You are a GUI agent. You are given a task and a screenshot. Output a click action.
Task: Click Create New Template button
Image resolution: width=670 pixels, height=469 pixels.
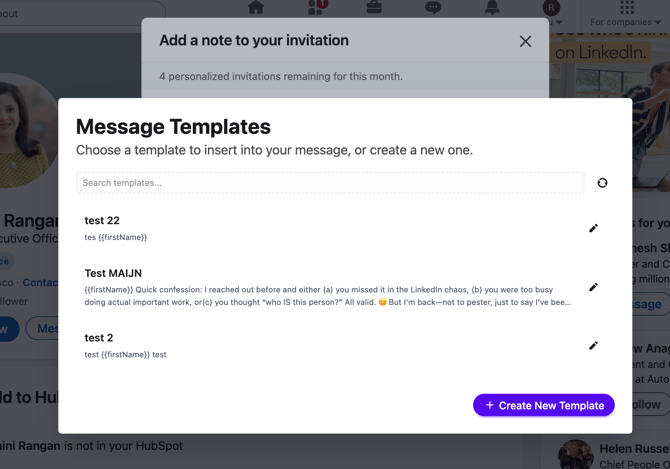click(544, 405)
